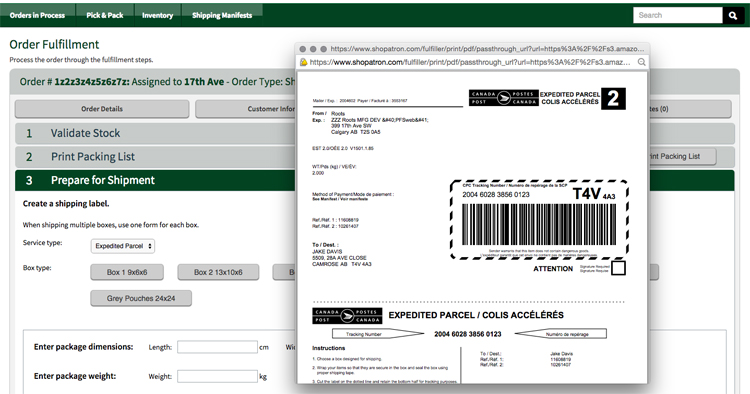Viewport: 750px width, 394px height.
Task: Click the Weight input field
Action: 217,376
